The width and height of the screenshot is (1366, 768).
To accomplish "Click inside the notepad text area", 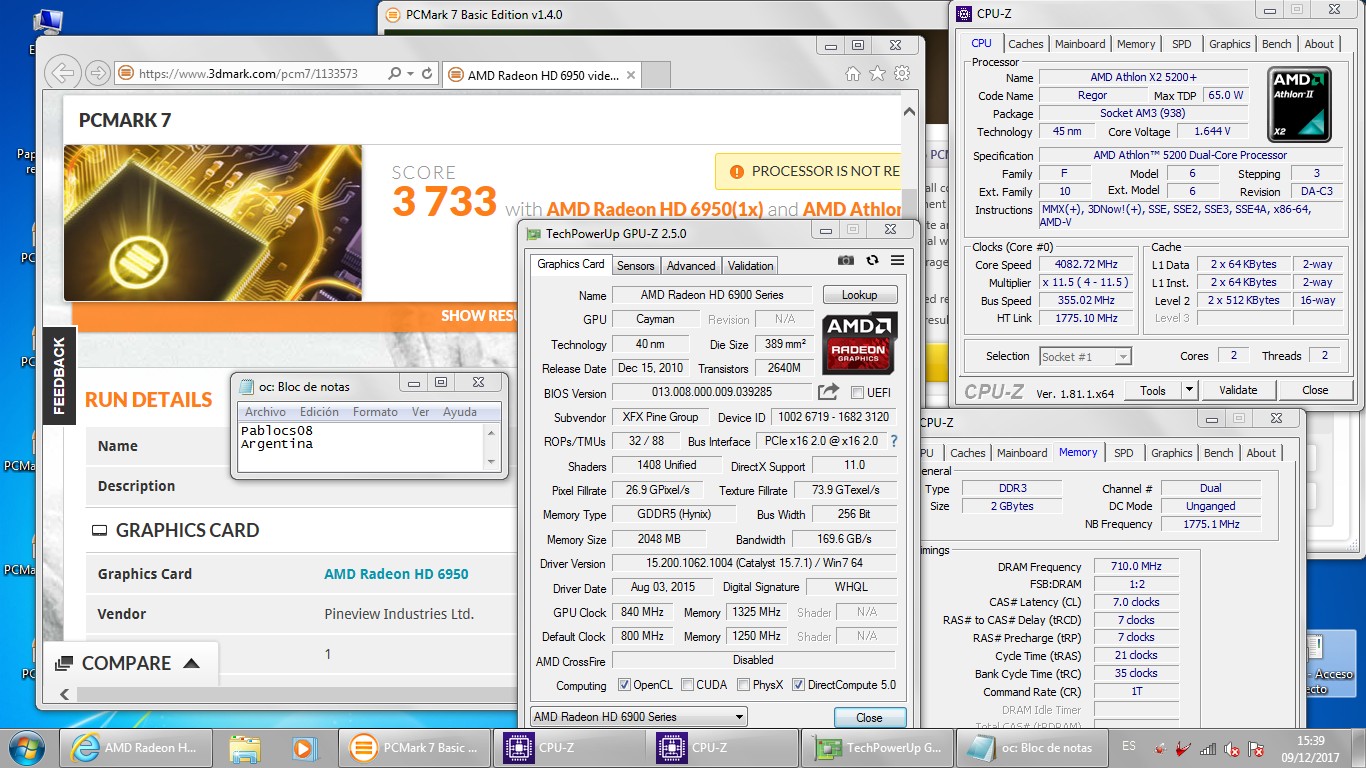I will pos(362,446).
